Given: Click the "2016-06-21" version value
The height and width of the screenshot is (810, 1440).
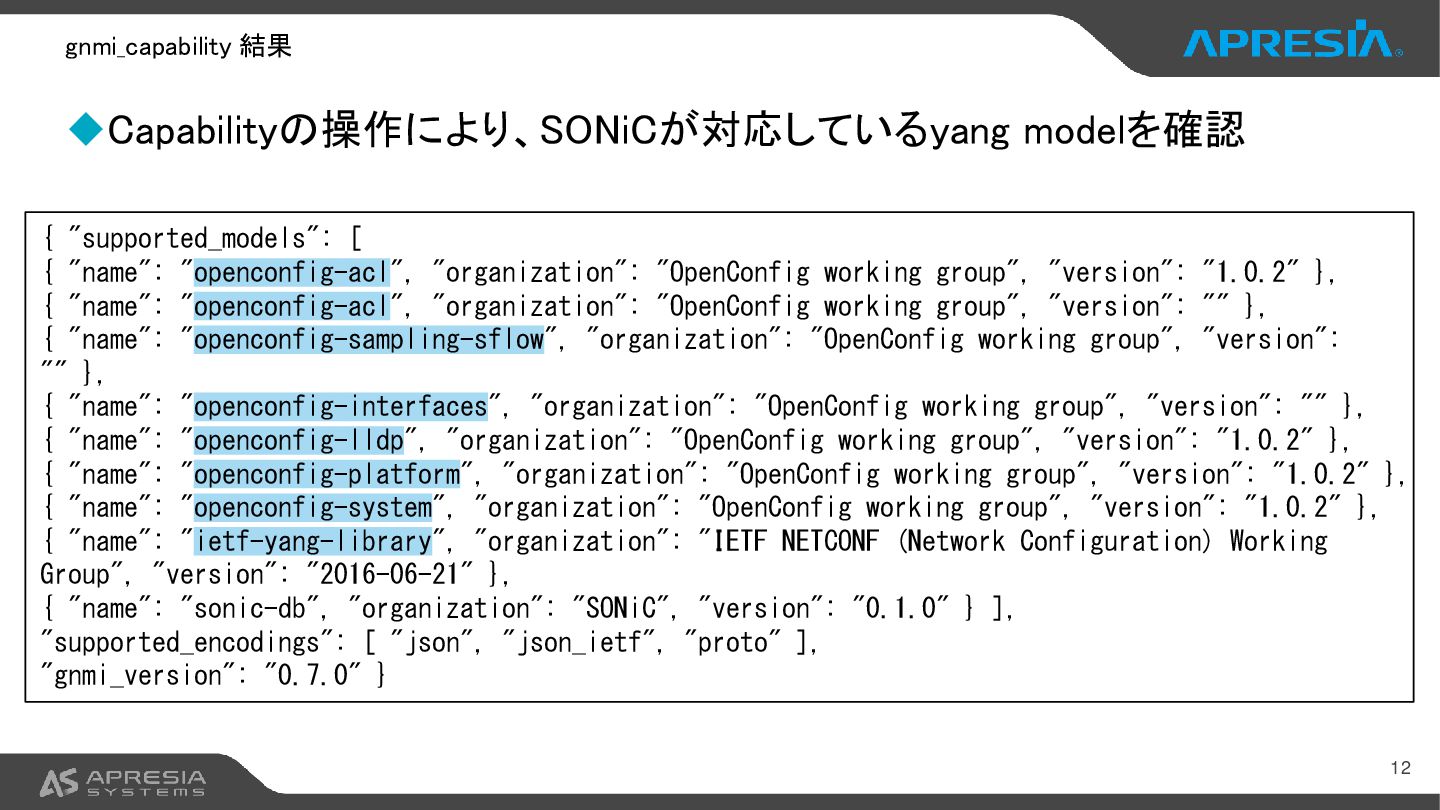Looking at the screenshot, I should [x=392, y=575].
